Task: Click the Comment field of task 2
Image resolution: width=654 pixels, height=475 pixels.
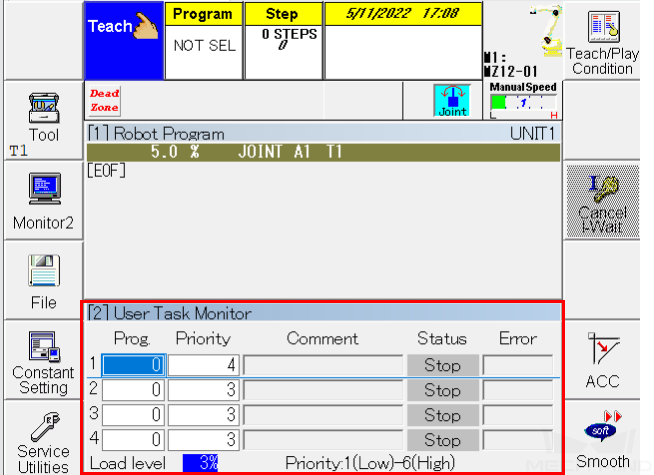Action: click(323, 390)
